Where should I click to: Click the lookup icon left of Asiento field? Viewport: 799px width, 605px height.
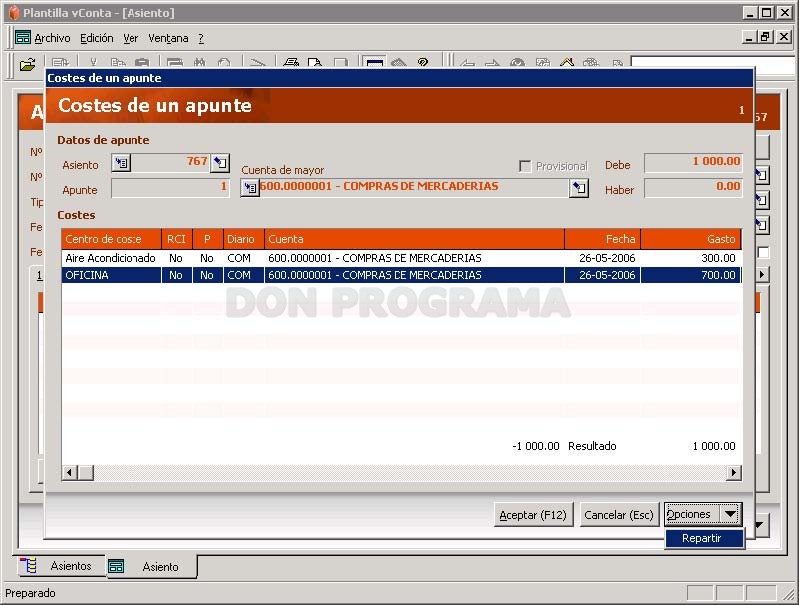pyautogui.click(x=121, y=163)
